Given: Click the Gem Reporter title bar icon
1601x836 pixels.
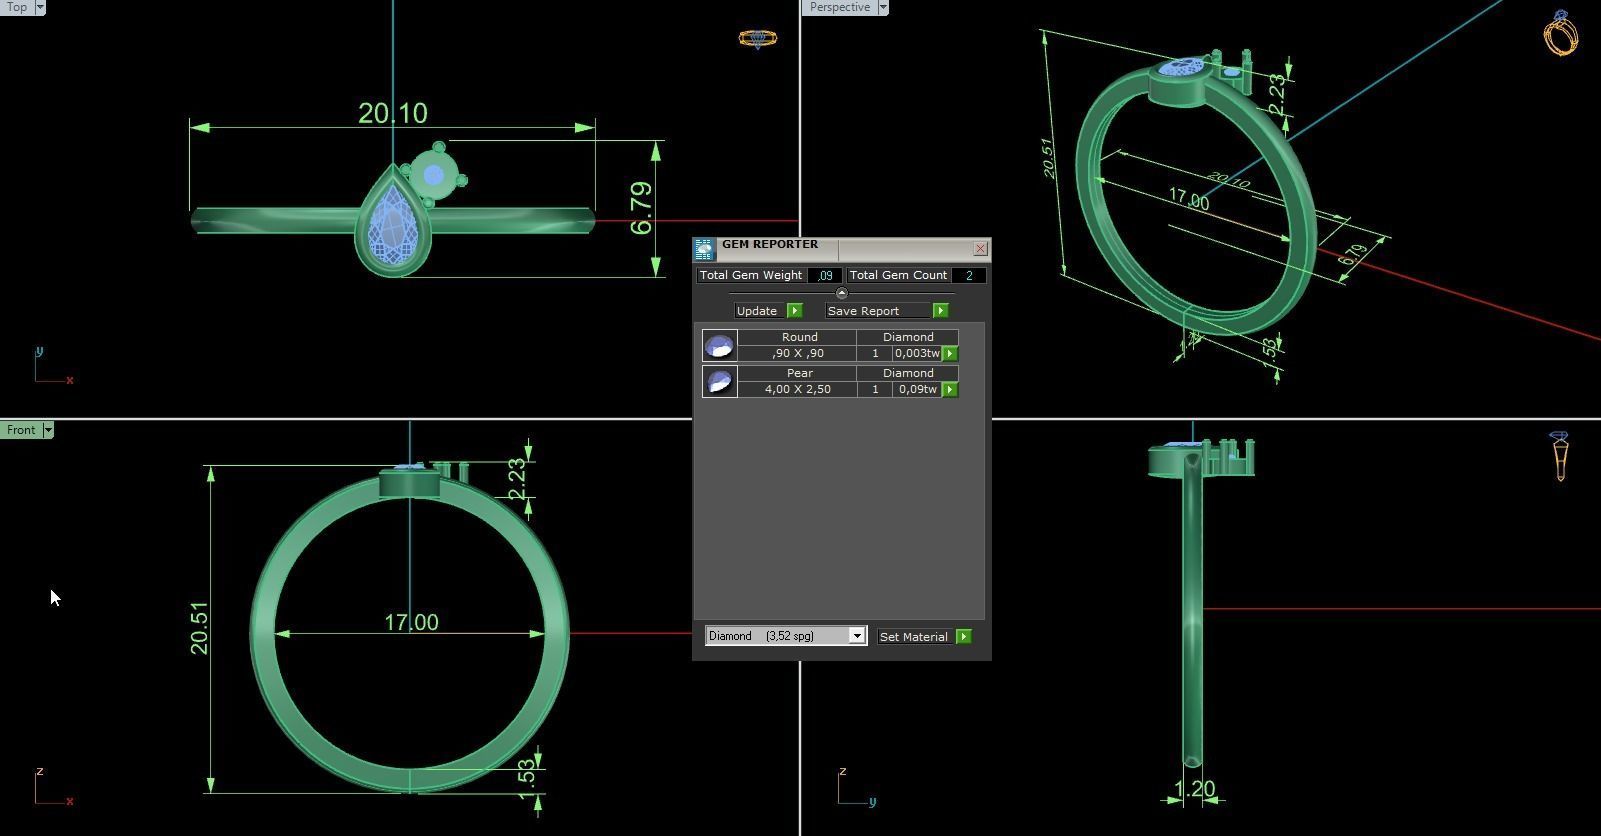Looking at the screenshot, I should click(x=704, y=249).
